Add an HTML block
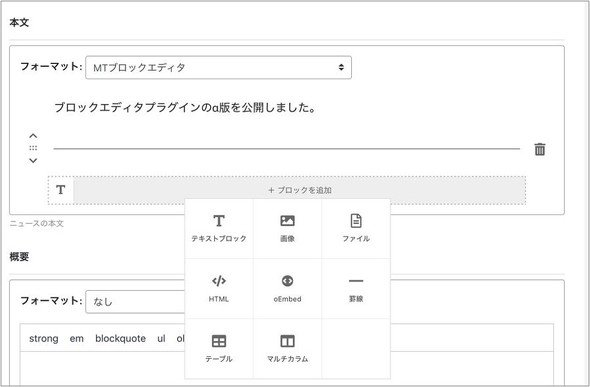Screen dimensions: 590x387 coord(219,288)
